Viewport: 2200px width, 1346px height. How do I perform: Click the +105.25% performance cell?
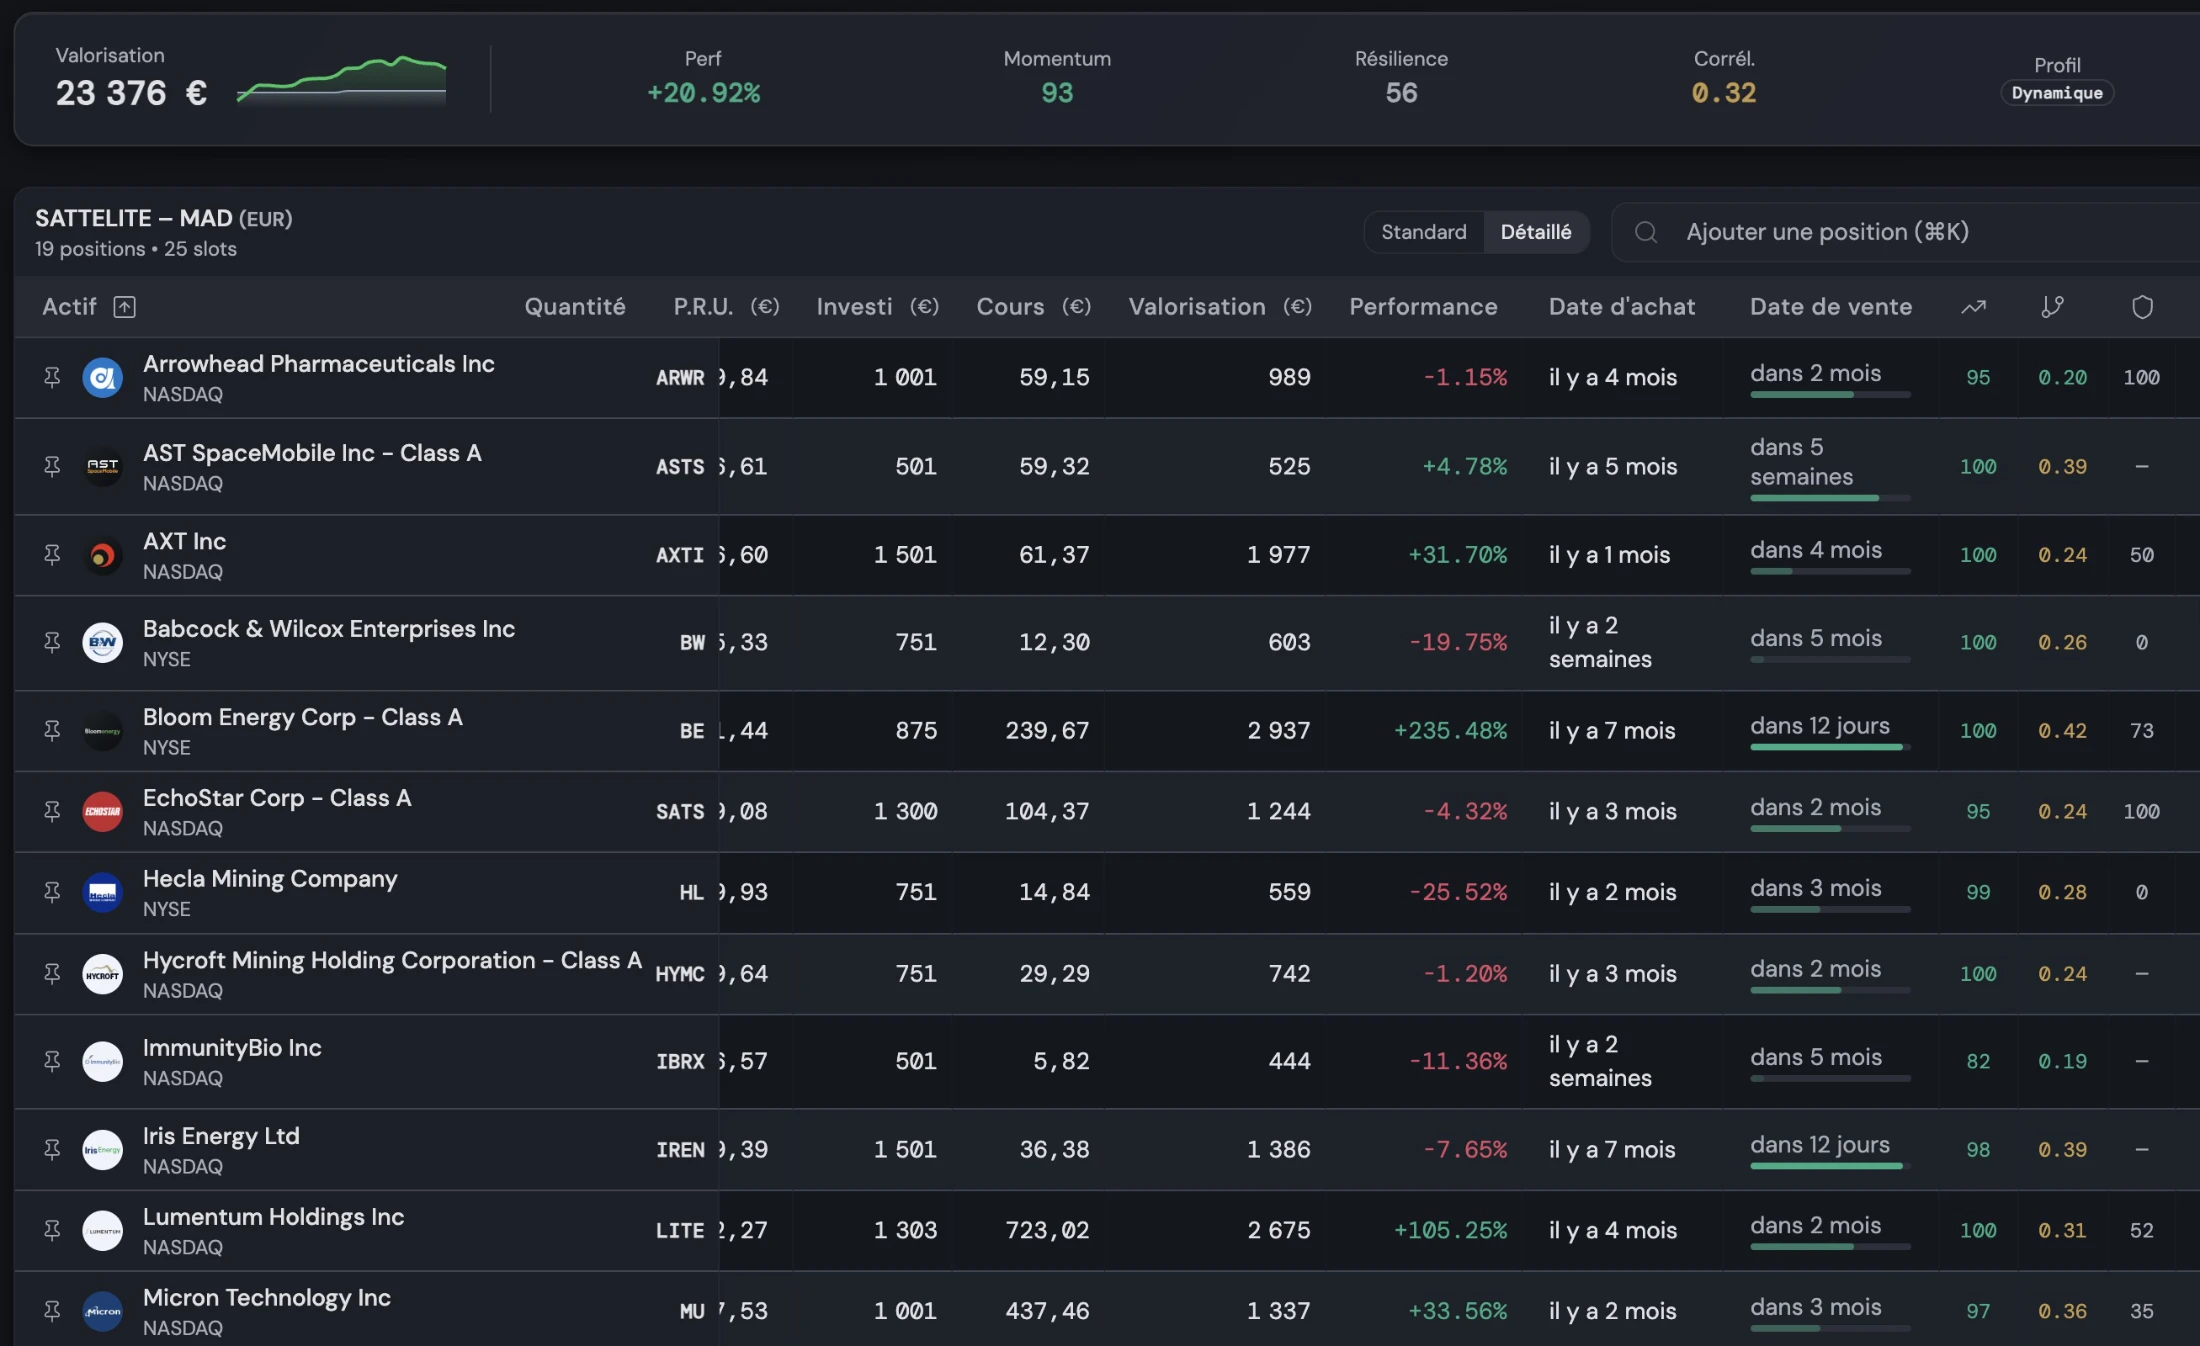[x=1450, y=1230]
